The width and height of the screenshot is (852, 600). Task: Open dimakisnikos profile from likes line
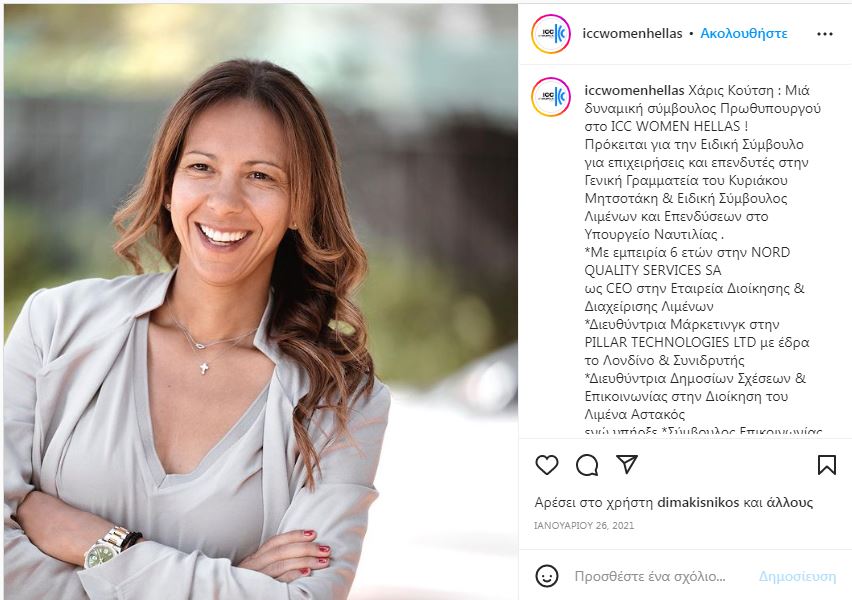698,502
